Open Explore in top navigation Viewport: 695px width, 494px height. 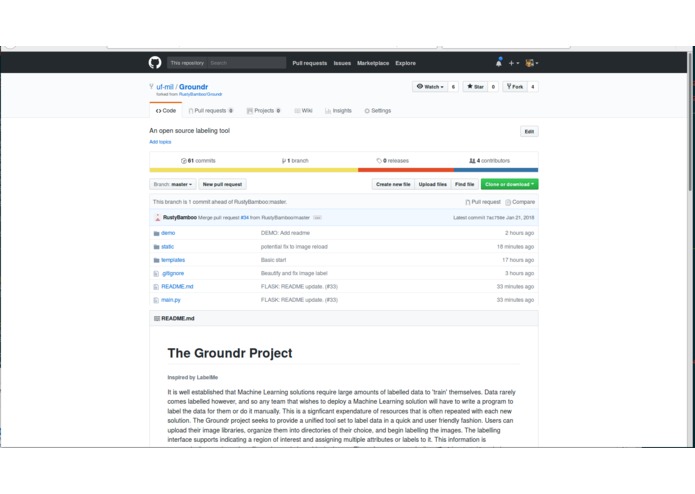[x=405, y=63]
